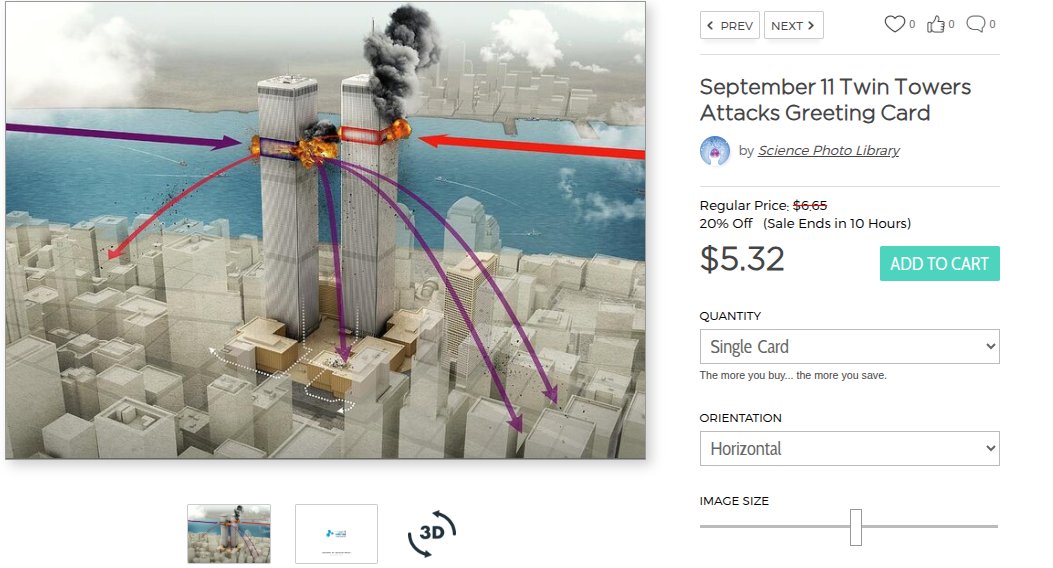Add the card to cart
Screen dimensions: 1053x568
940,264
